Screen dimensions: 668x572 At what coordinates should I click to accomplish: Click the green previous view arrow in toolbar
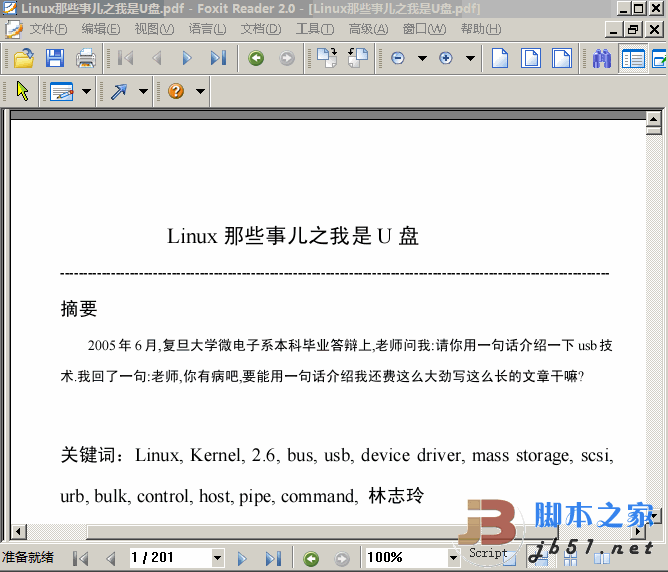click(x=256, y=58)
